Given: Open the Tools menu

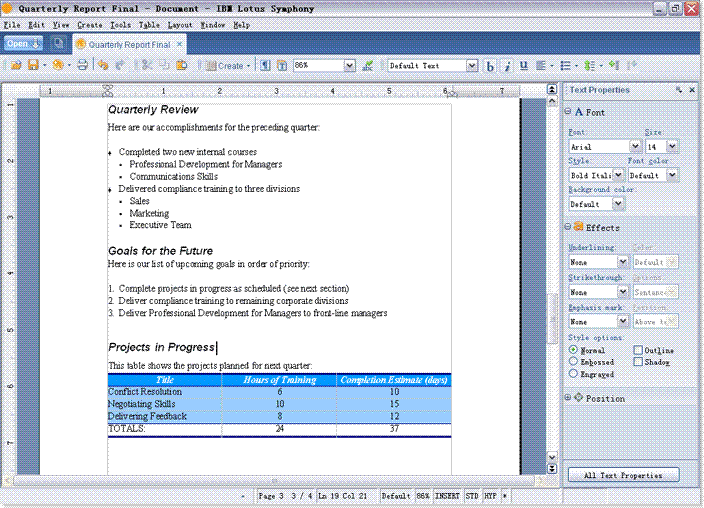Looking at the screenshot, I should [121, 25].
